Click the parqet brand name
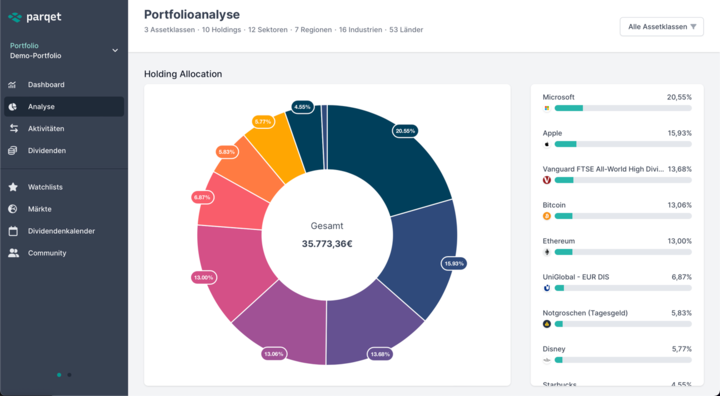This screenshot has width=720, height=396. click(44, 17)
